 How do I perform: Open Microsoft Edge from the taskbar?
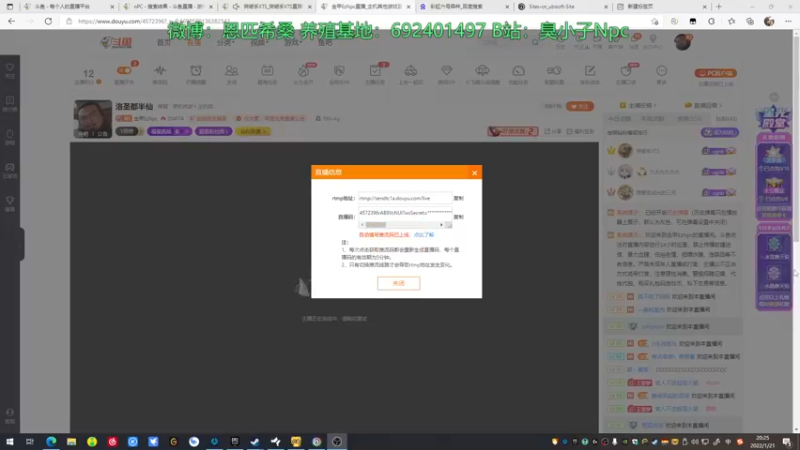tap(51, 442)
